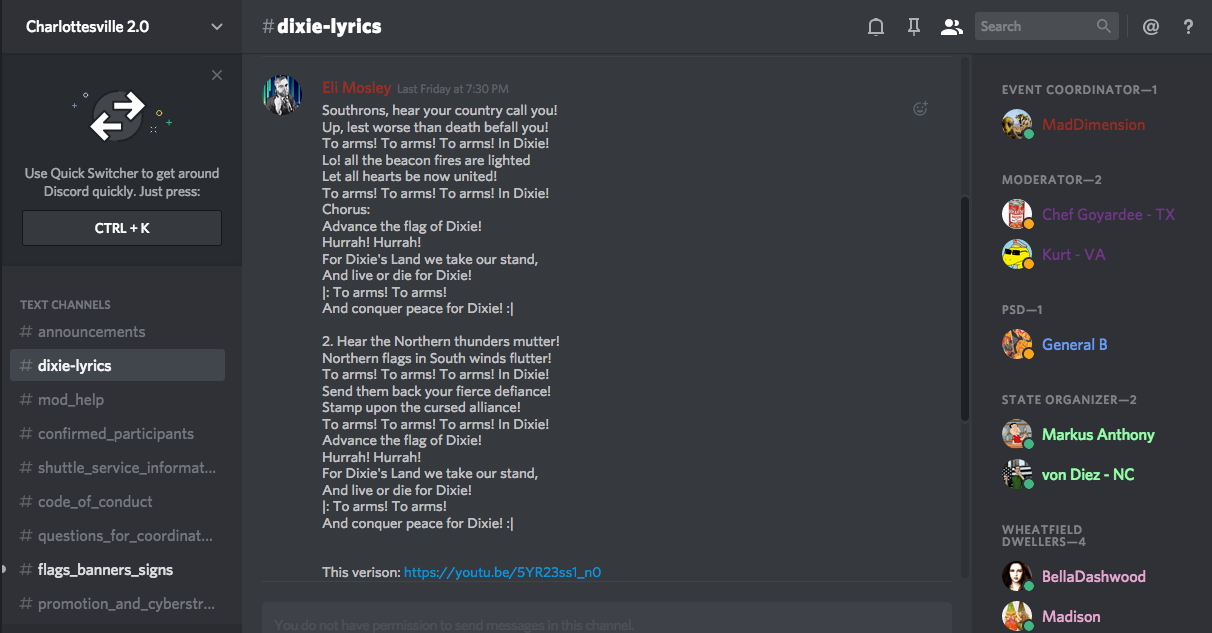Dismiss the Quick Switcher tip

(x=217, y=75)
